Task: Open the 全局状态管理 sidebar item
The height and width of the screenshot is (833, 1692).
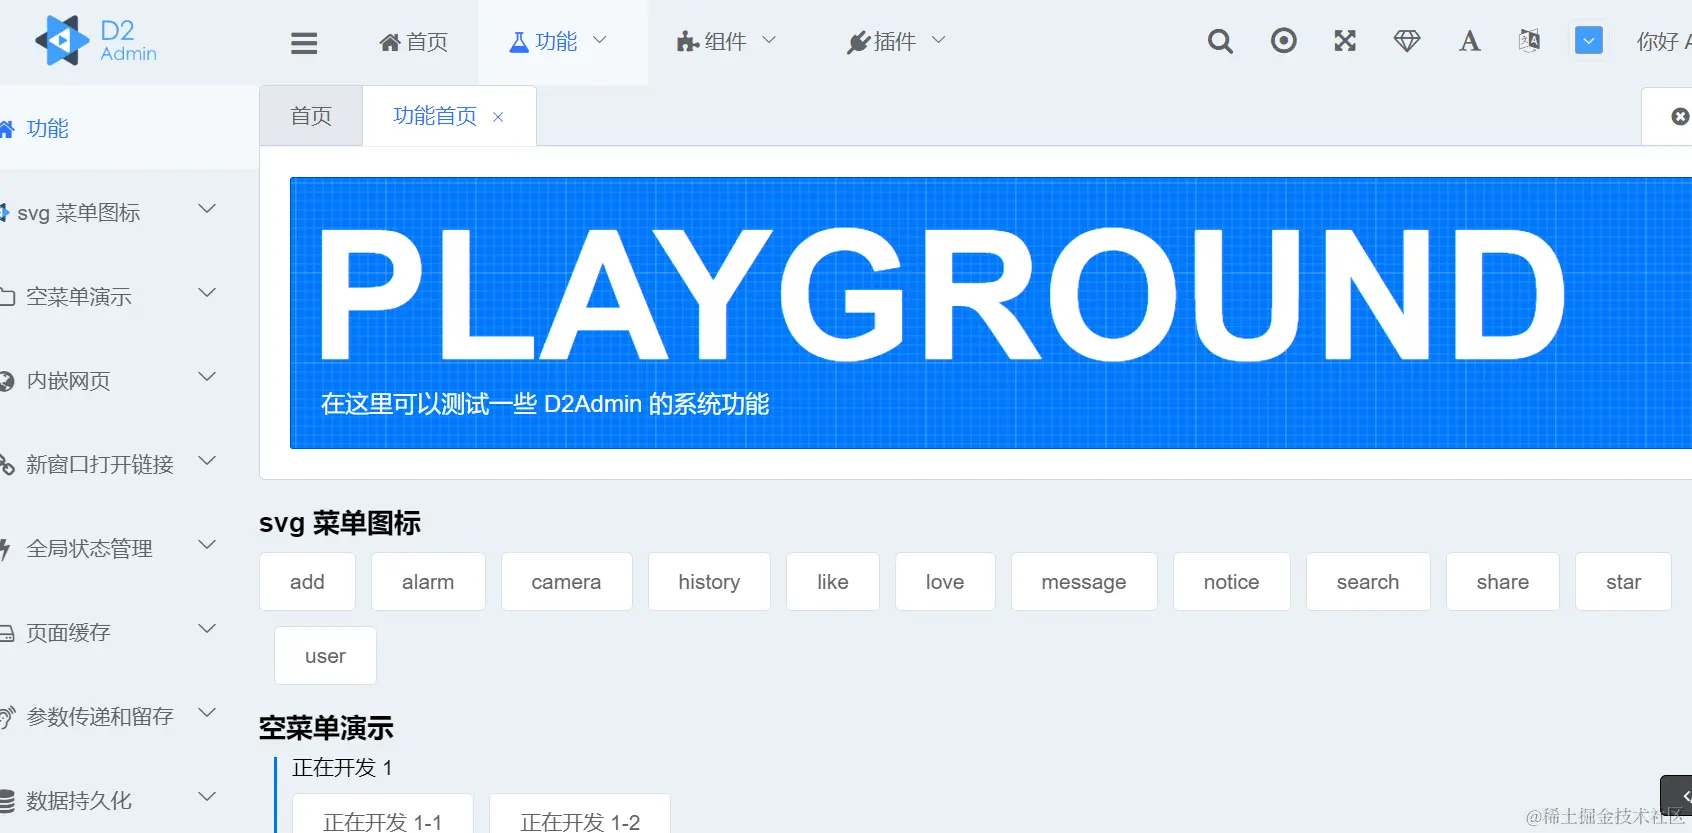Action: (129, 548)
